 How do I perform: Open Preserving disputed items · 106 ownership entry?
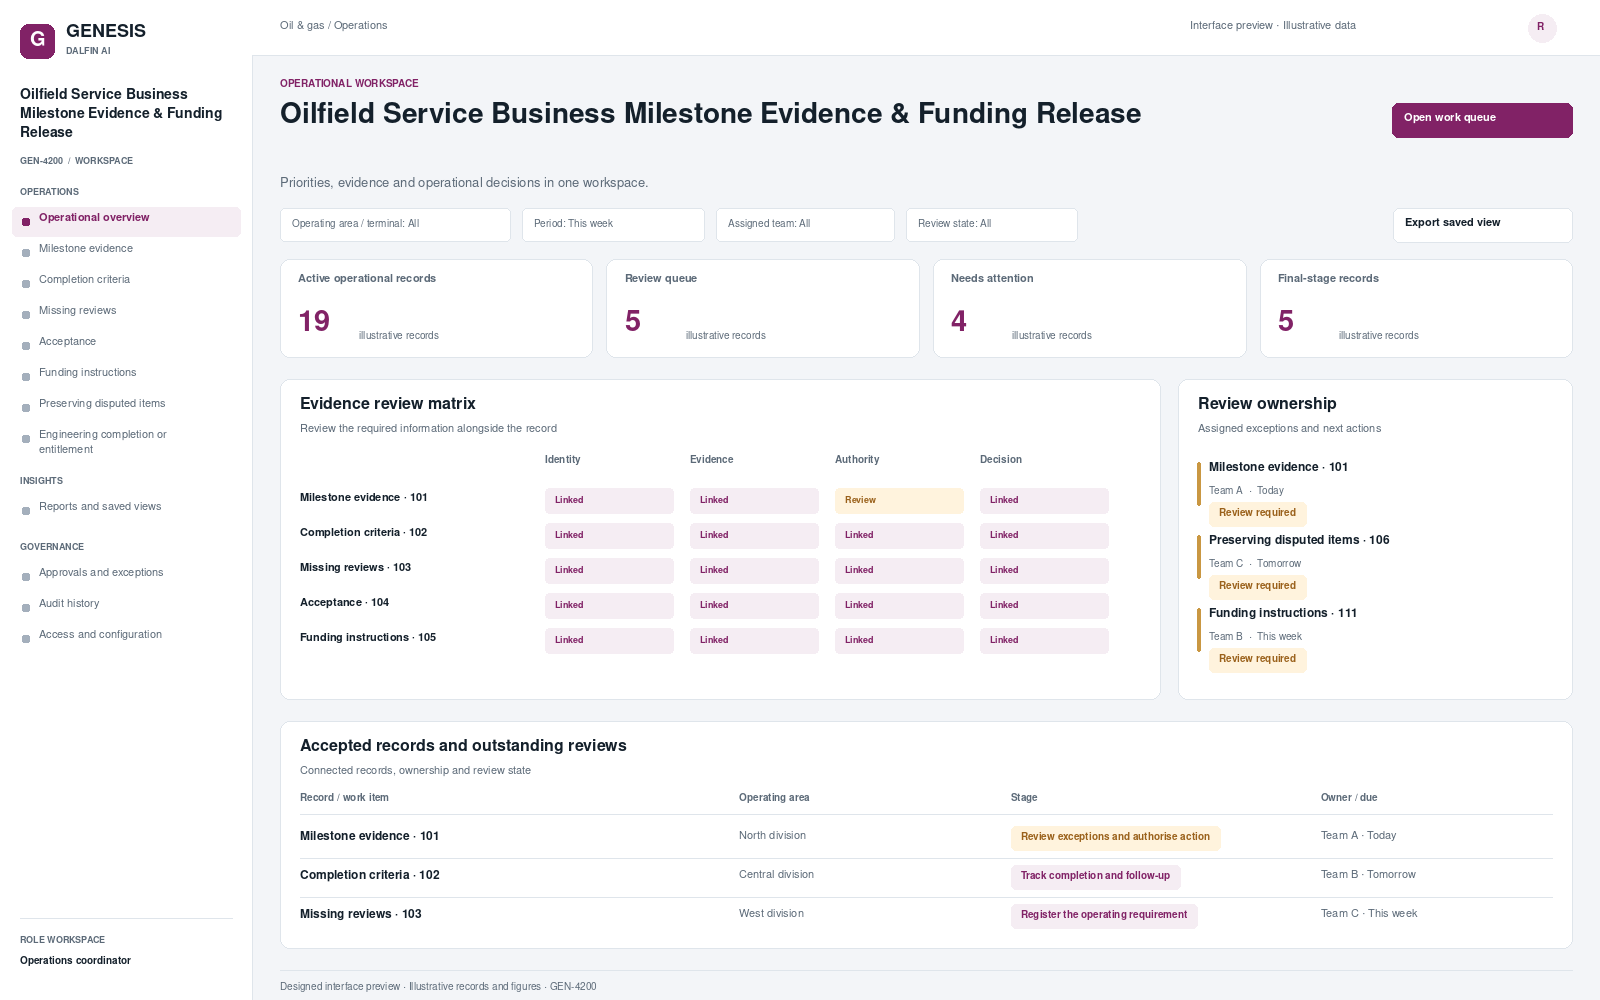tap(1299, 540)
